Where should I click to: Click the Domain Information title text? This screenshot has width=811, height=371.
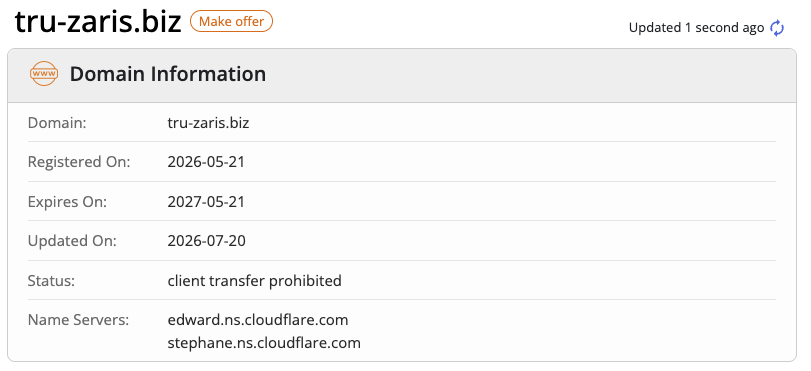coord(168,74)
